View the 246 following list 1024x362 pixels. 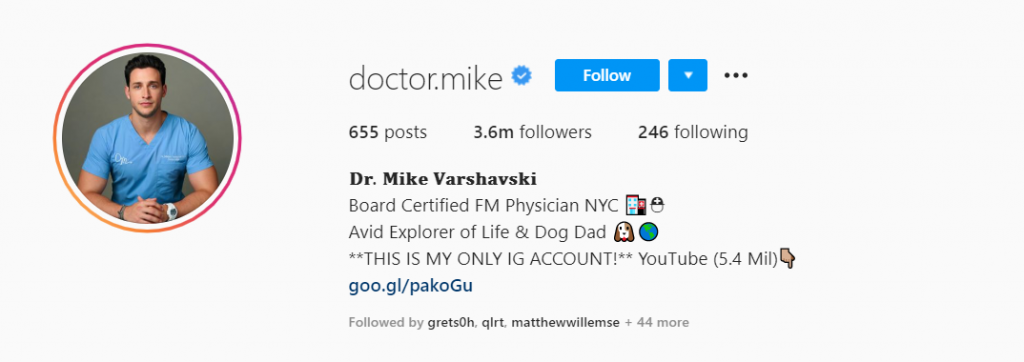[x=693, y=133]
